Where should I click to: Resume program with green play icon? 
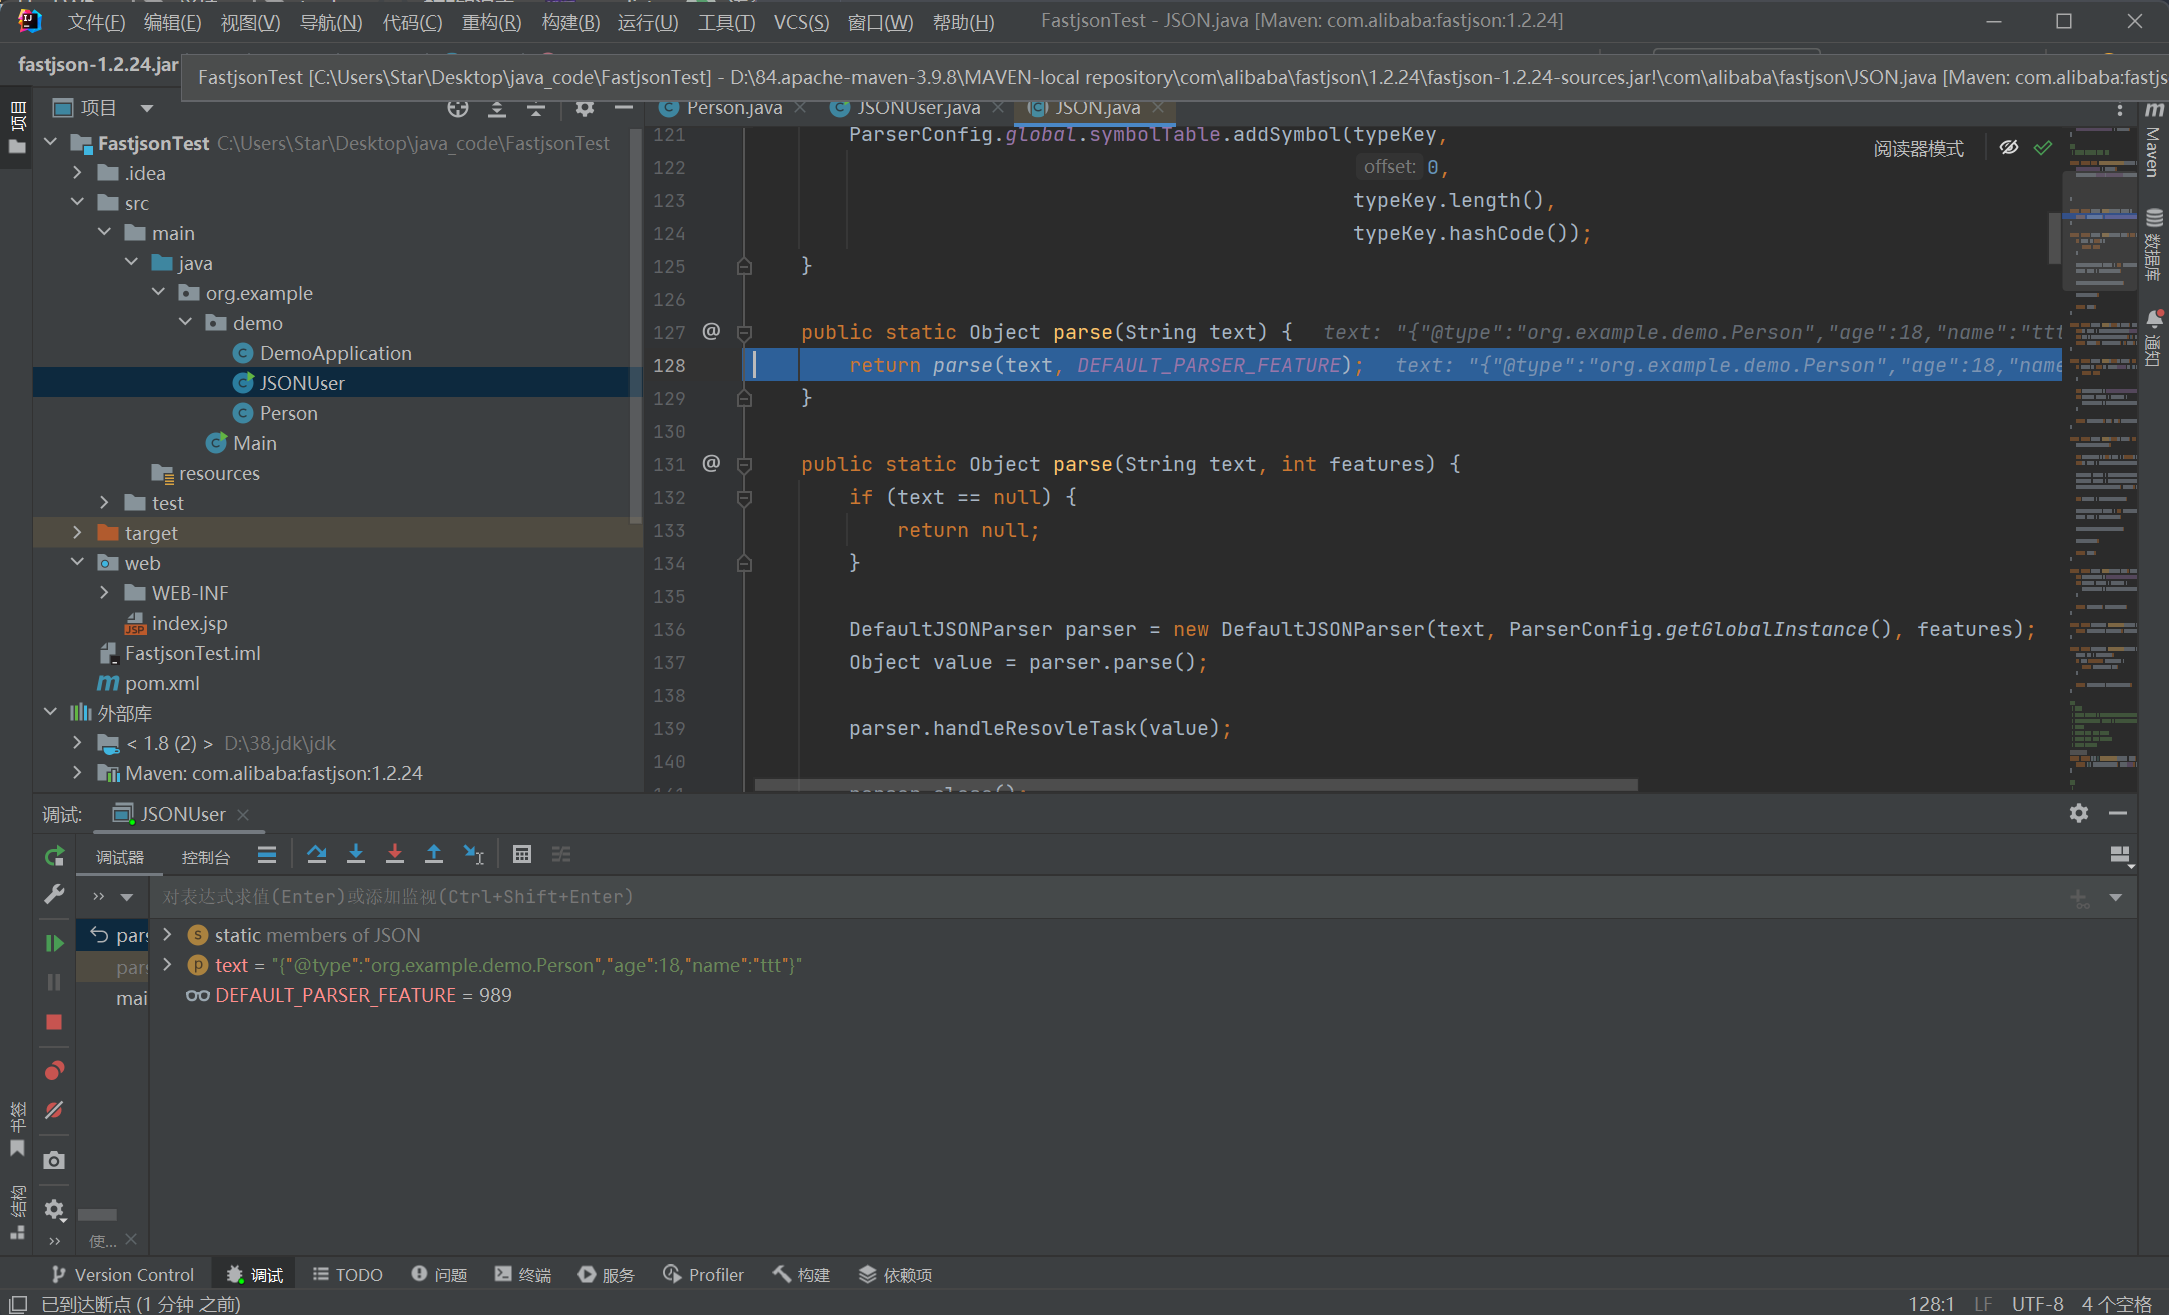click(54, 942)
